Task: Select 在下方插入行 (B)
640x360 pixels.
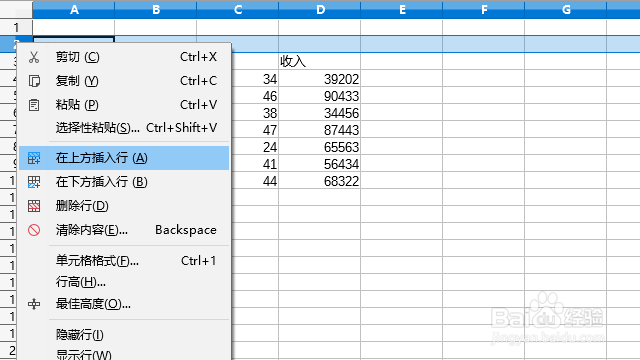Action: tap(124, 182)
